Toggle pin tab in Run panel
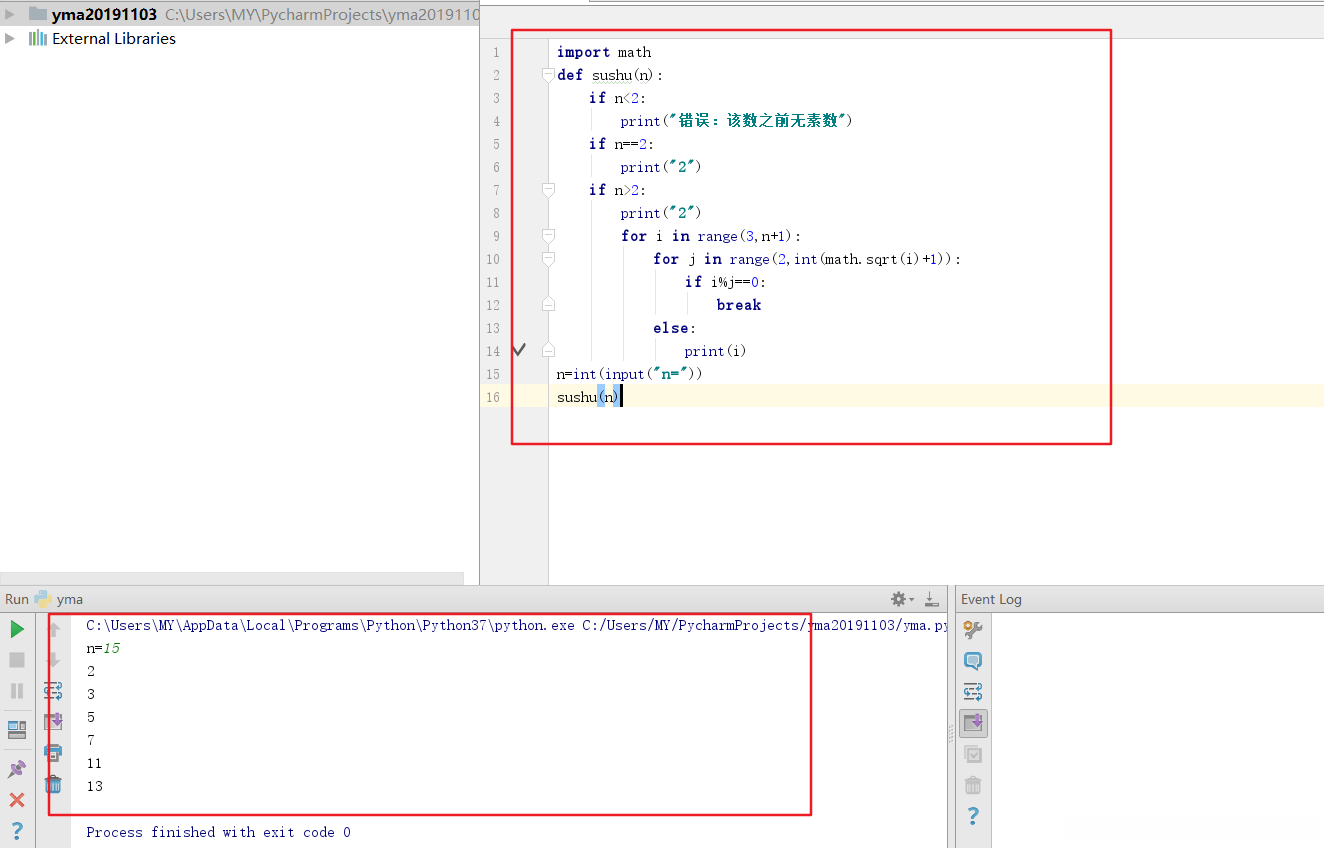1324x848 pixels. tap(17, 769)
